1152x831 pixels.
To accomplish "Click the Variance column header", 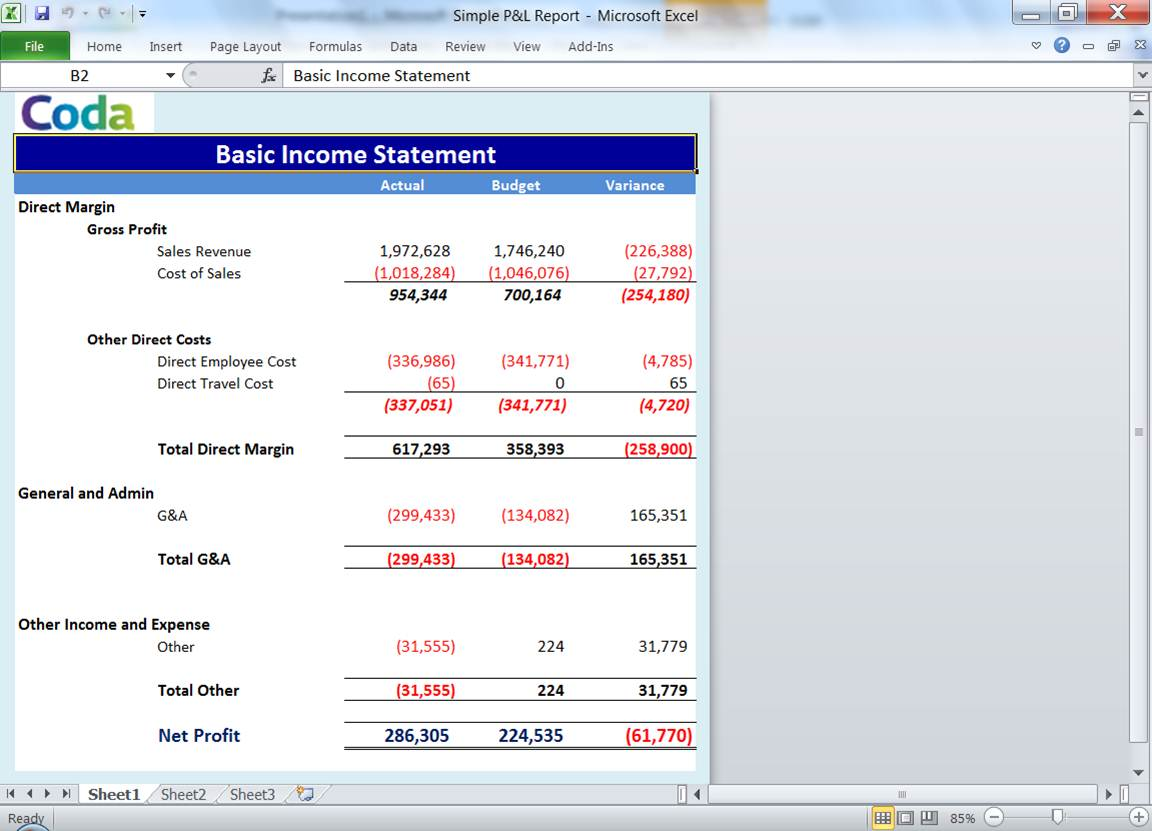I will pos(635,185).
